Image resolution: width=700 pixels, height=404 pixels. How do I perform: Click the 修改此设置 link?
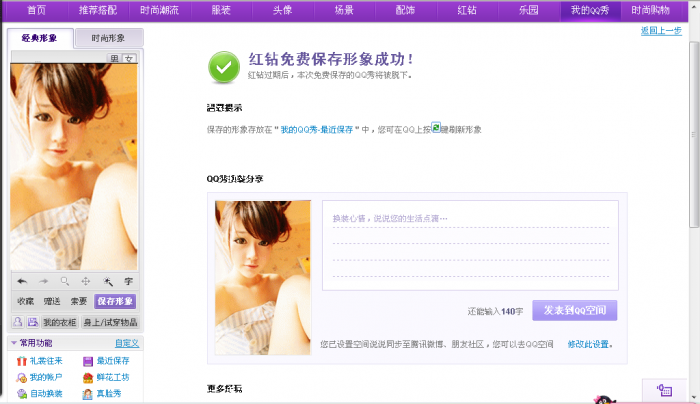[588, 344]
